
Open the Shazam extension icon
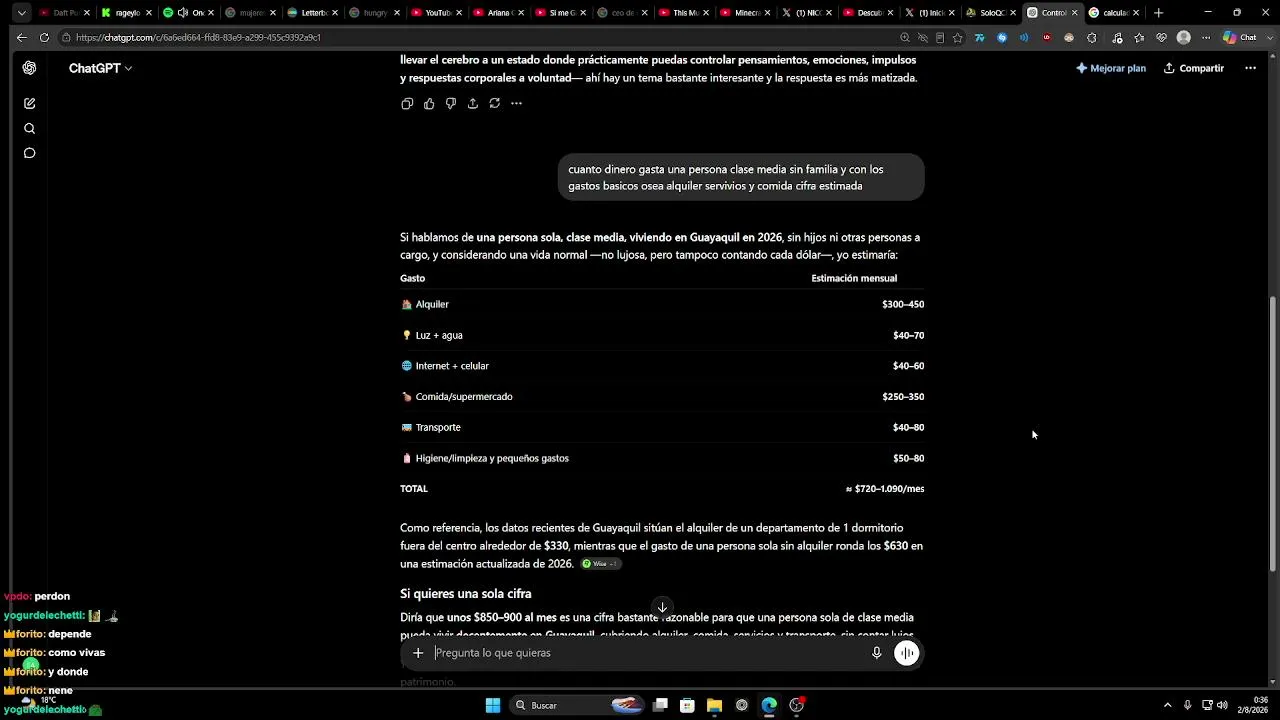[1002, 37]
